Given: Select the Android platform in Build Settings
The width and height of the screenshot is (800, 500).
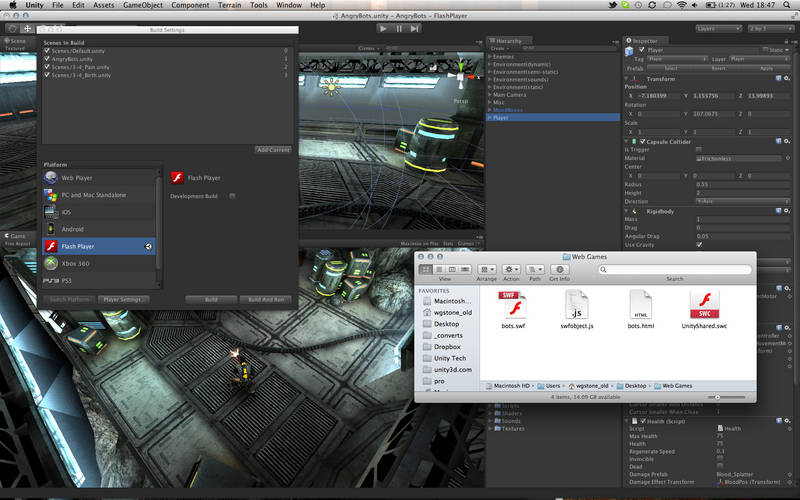Looking at the screenshot, I should point(98,229).
